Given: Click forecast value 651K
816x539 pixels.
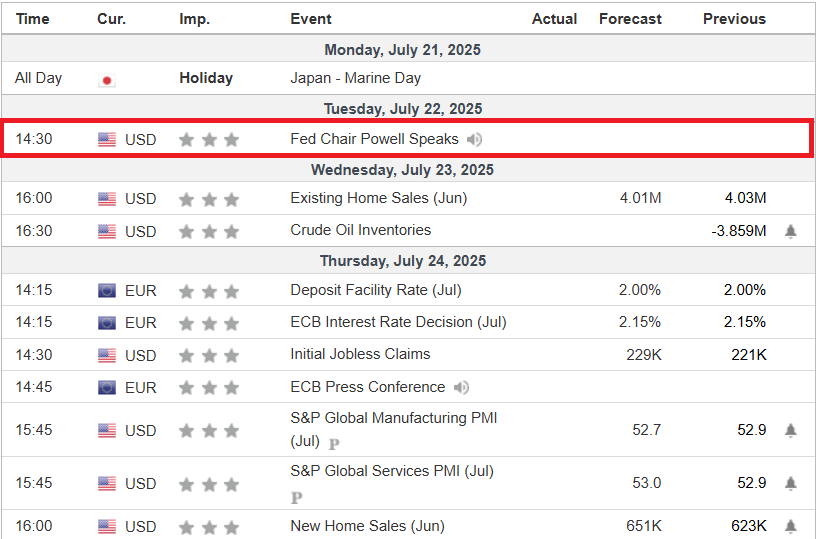Looking at the screenshot, I should tap(644, 526).
